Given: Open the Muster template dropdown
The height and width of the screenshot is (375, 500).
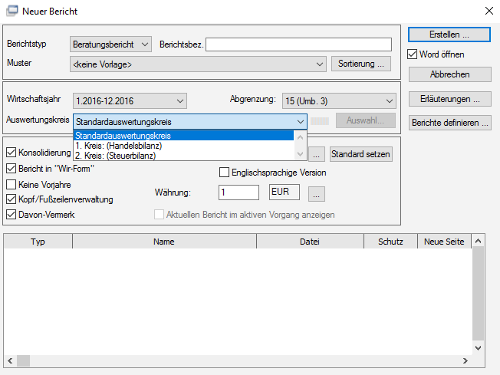Looking at the screenshot, I should click(198, 64).
